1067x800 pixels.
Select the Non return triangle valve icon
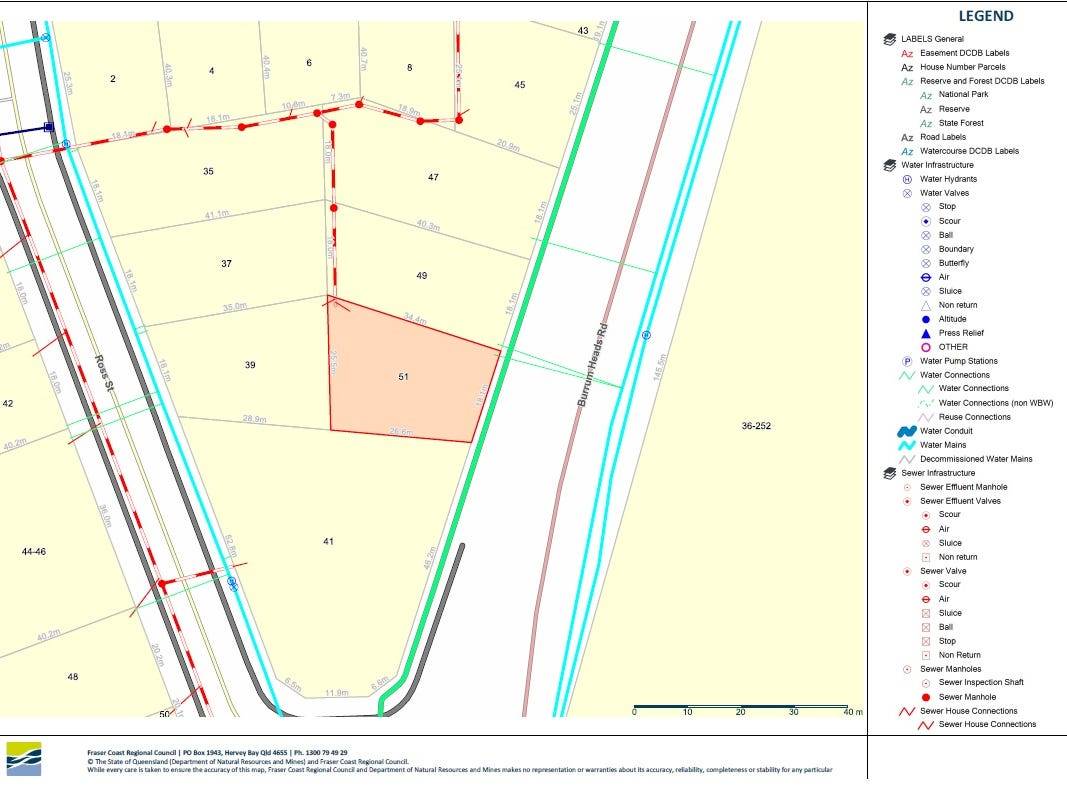point(926,305)
